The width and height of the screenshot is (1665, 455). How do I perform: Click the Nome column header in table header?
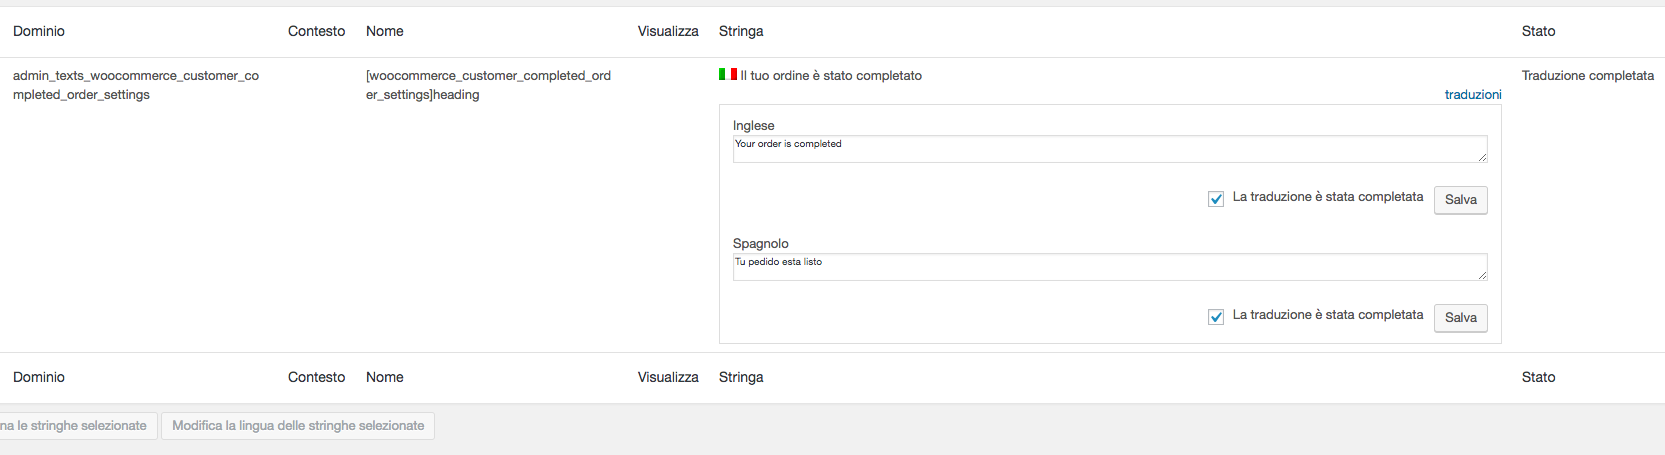[x=385, y=31]
